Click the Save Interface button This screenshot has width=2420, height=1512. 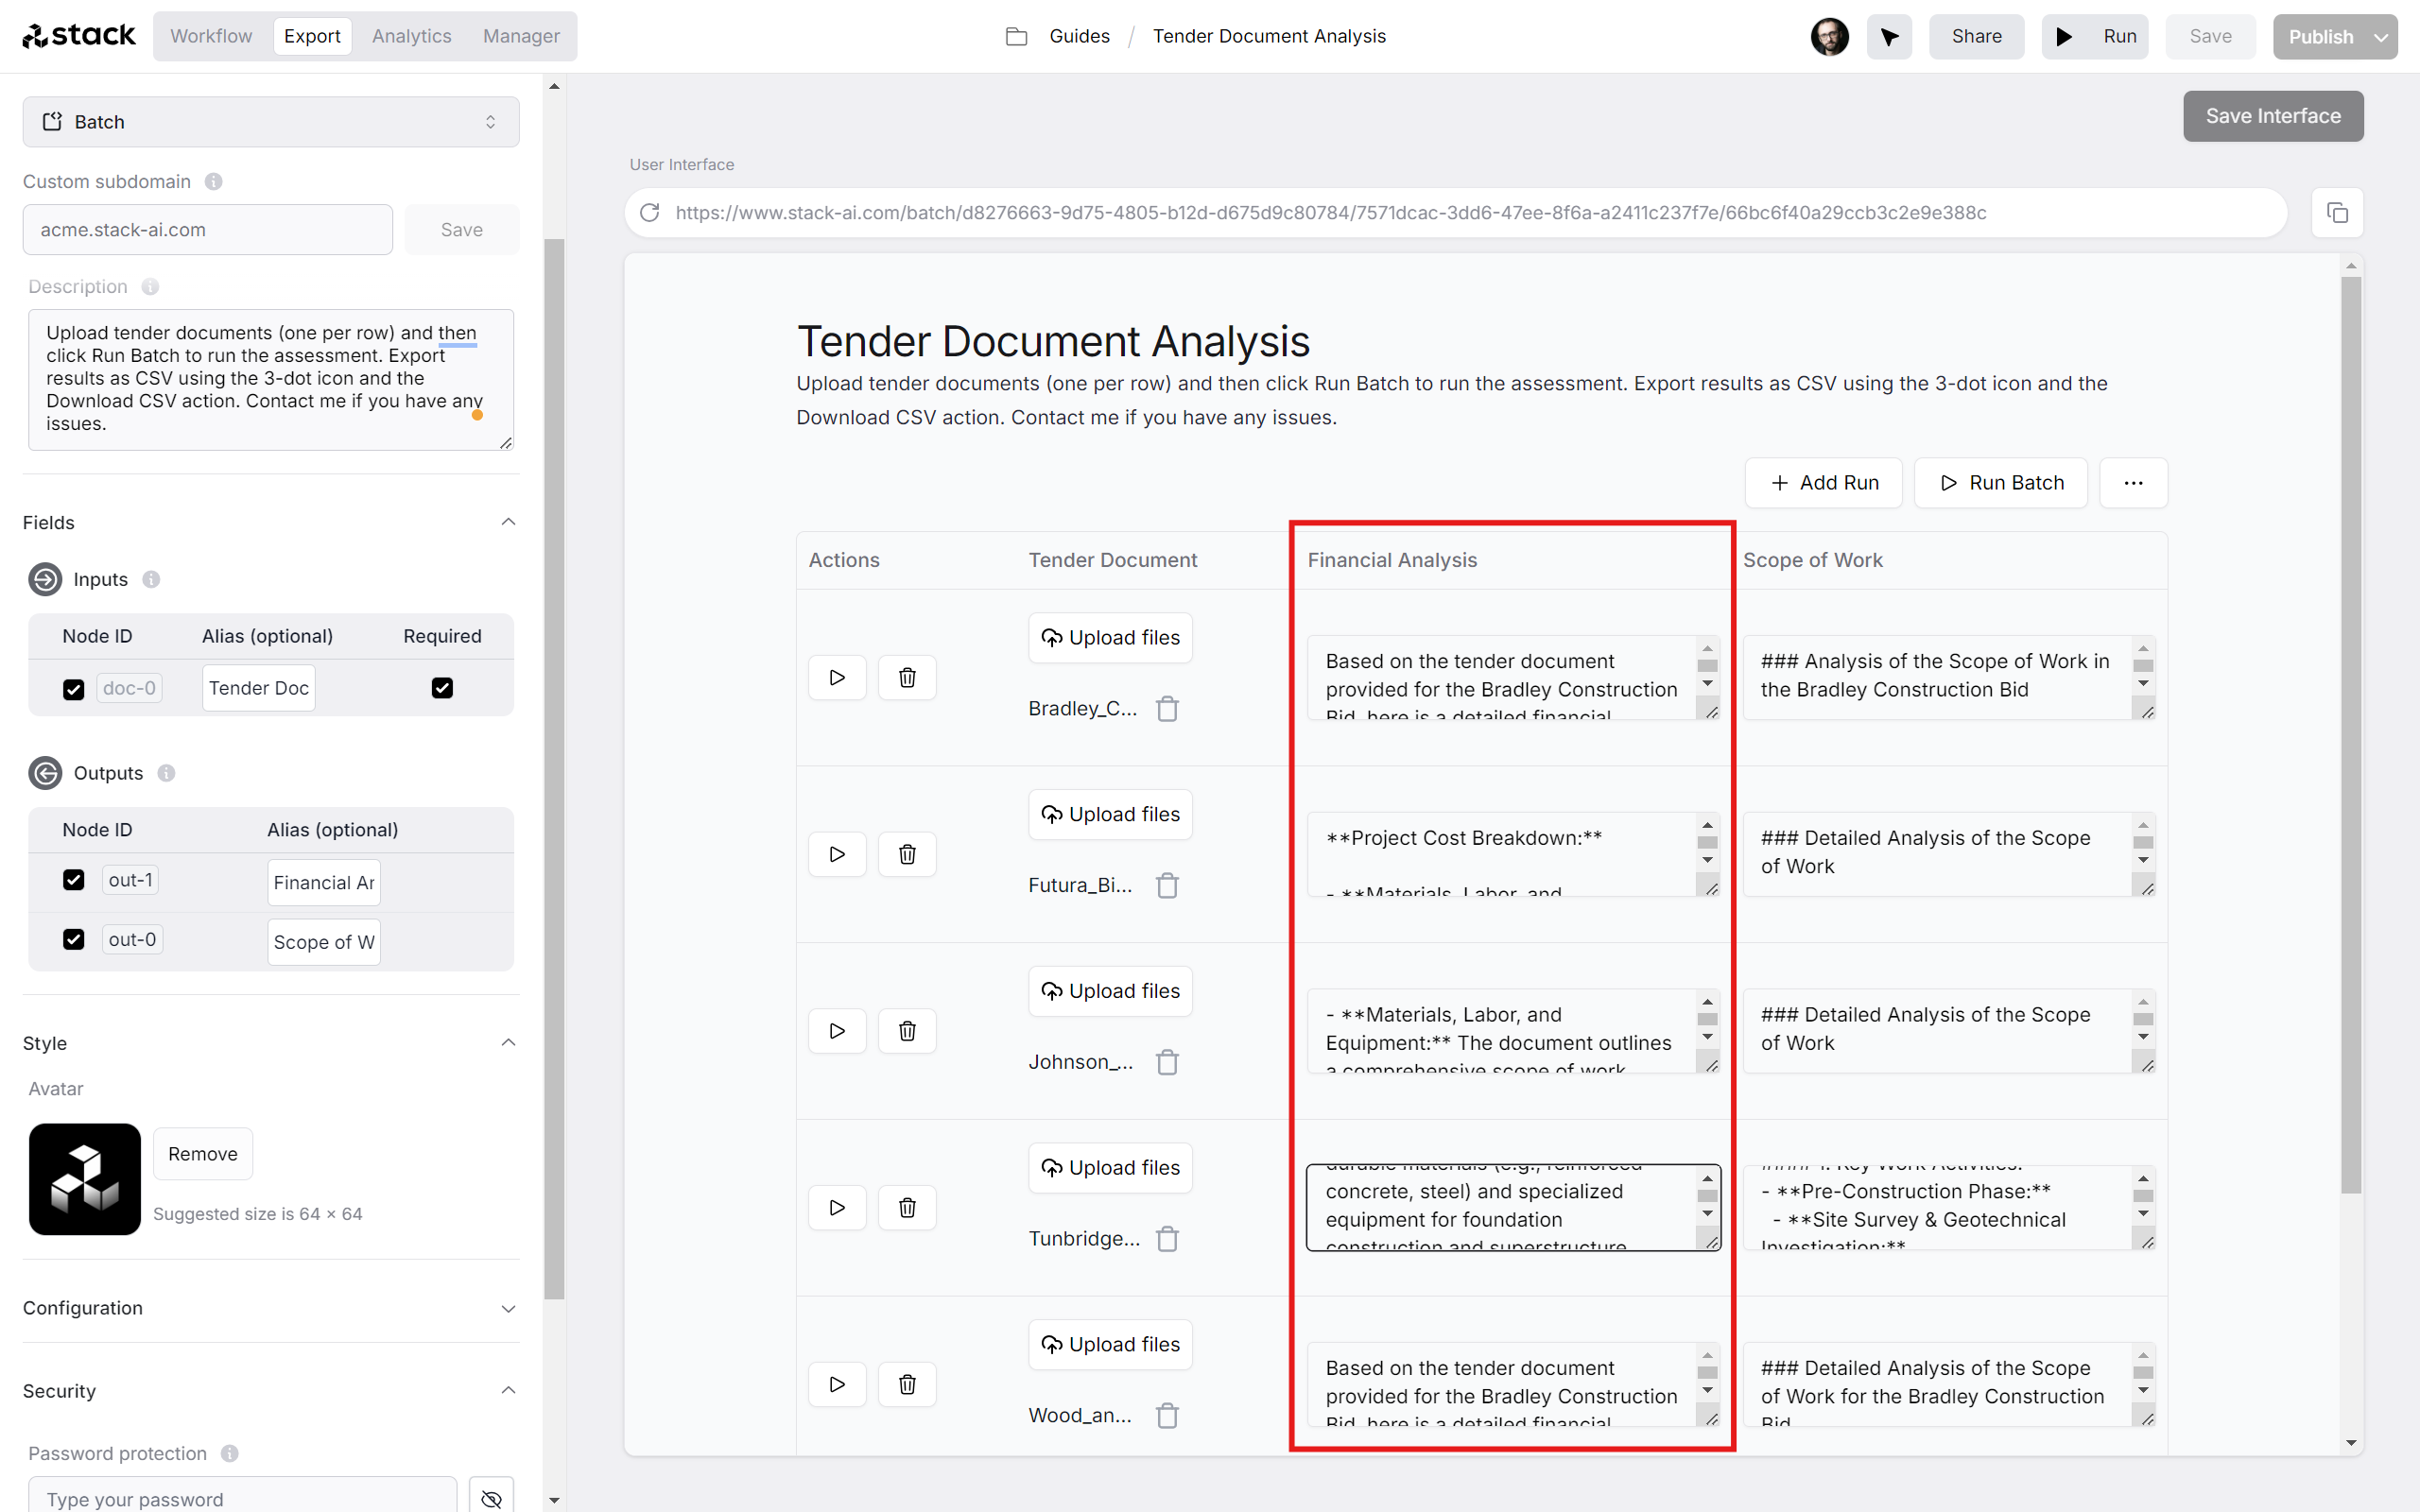(2272, 117)
